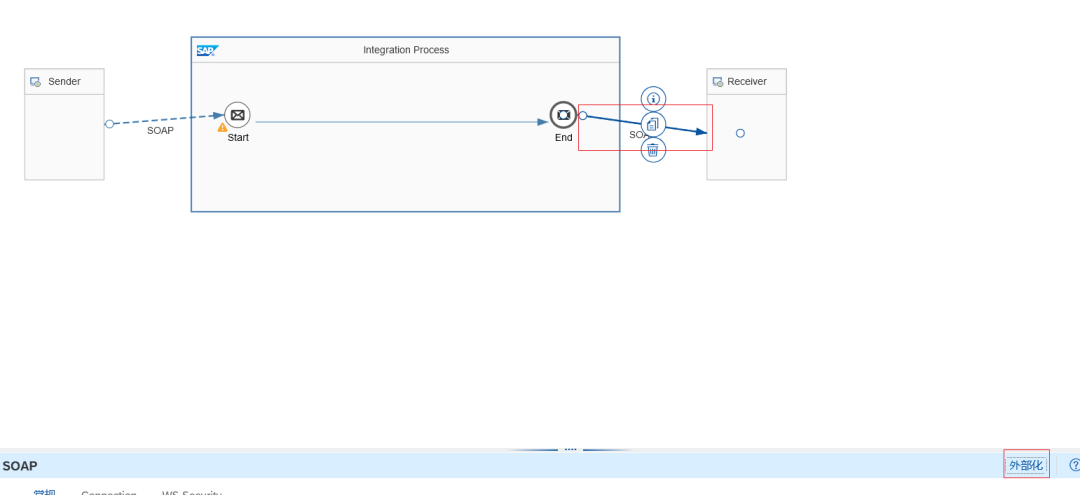Click the SAP logo in Integration Process
Screen dimensions: 1080x495
[207, 50]
